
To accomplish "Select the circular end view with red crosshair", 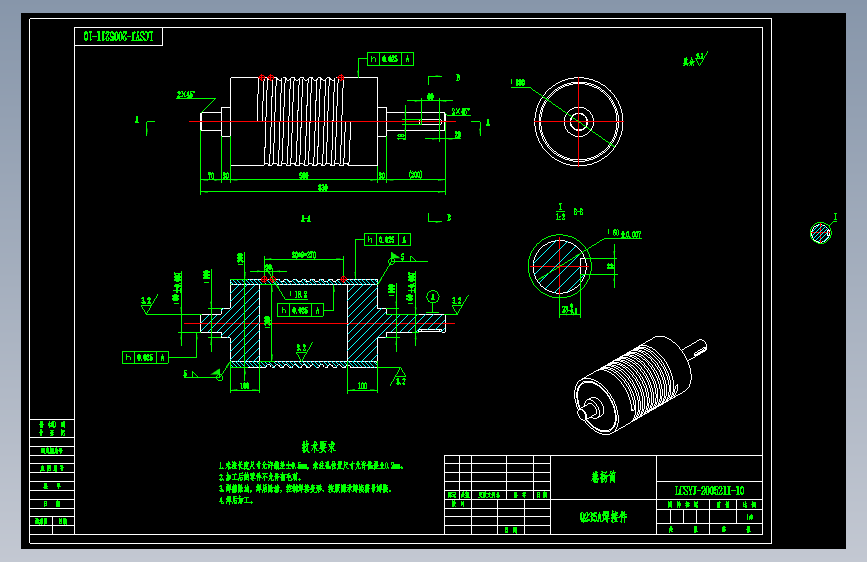I will (578, 122).
